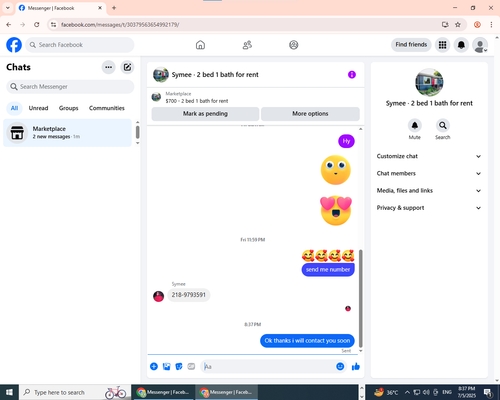This screenshot has height=400, width=500.
Task: Click Find friends button
Action: [x=411, y=45]
